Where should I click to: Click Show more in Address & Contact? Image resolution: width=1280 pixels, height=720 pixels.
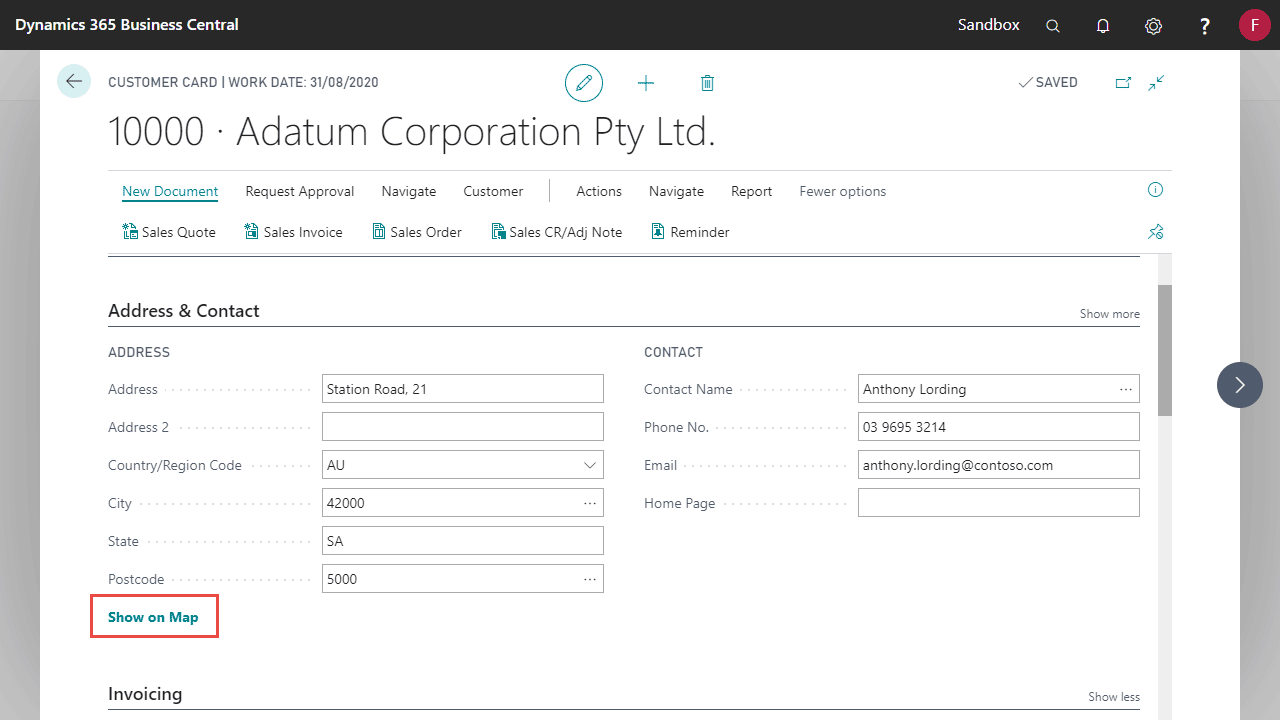(x=1109, y=314)
